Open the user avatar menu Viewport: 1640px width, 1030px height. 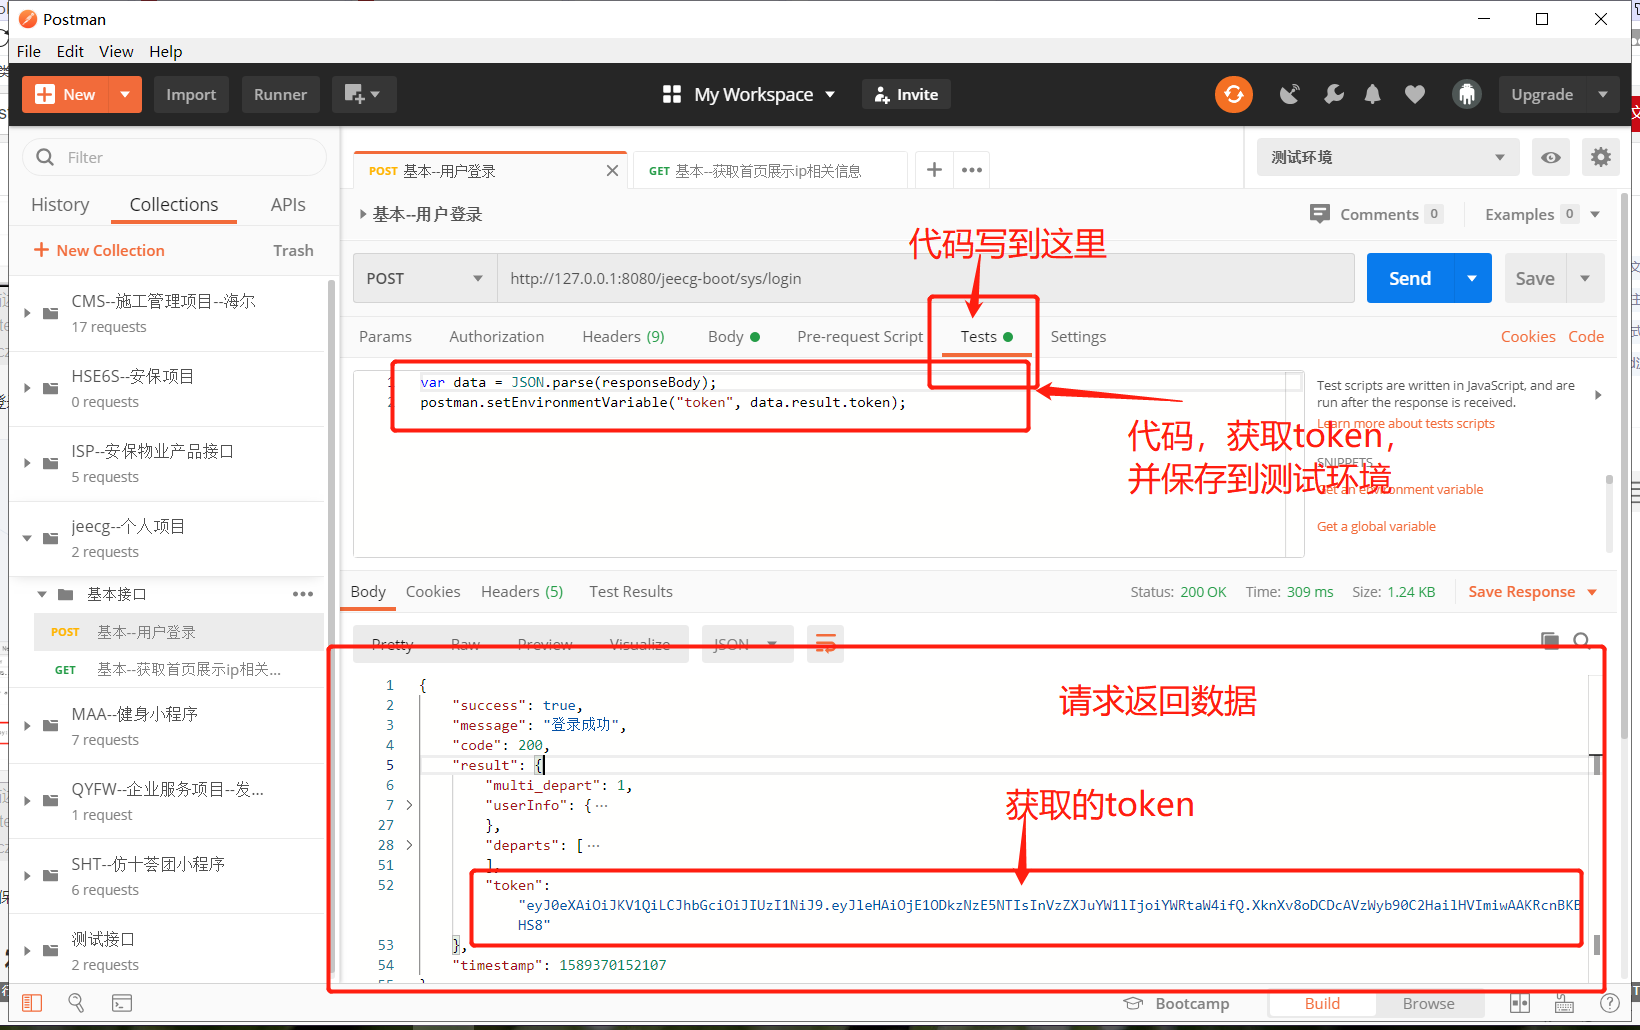click(x=1466, y=94)
